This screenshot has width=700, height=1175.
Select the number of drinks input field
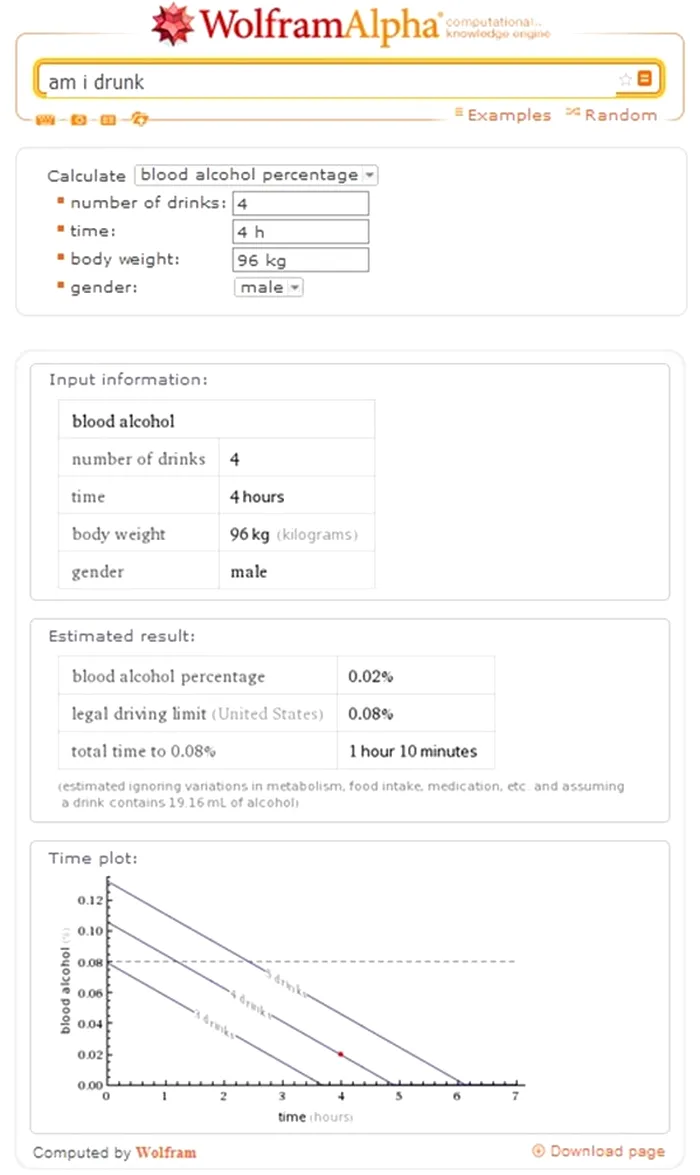coord(302,203)
